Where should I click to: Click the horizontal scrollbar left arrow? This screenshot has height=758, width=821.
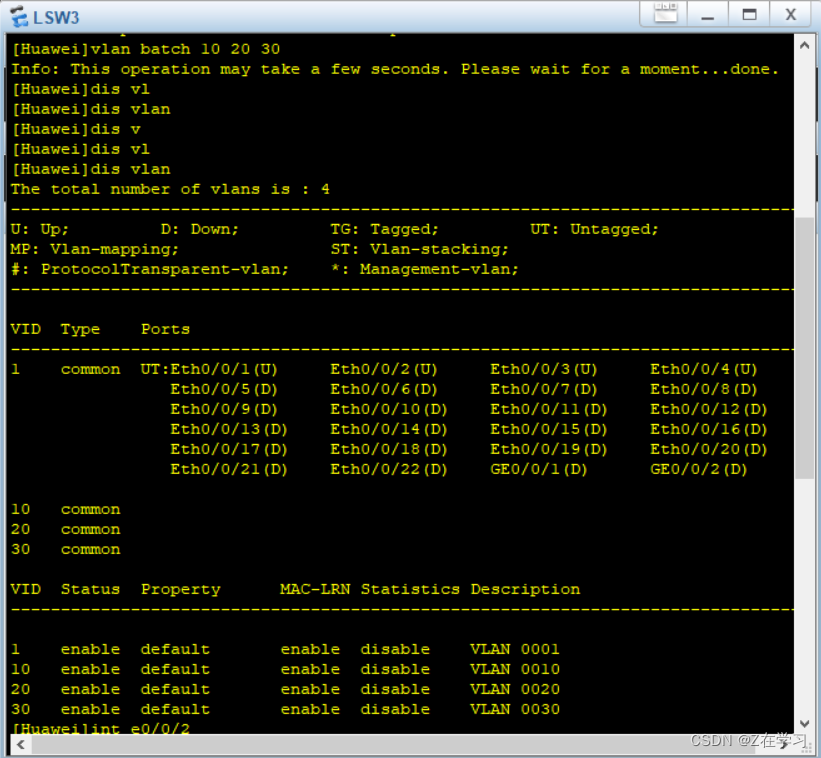pyautogui.click(x=21, y=744)
